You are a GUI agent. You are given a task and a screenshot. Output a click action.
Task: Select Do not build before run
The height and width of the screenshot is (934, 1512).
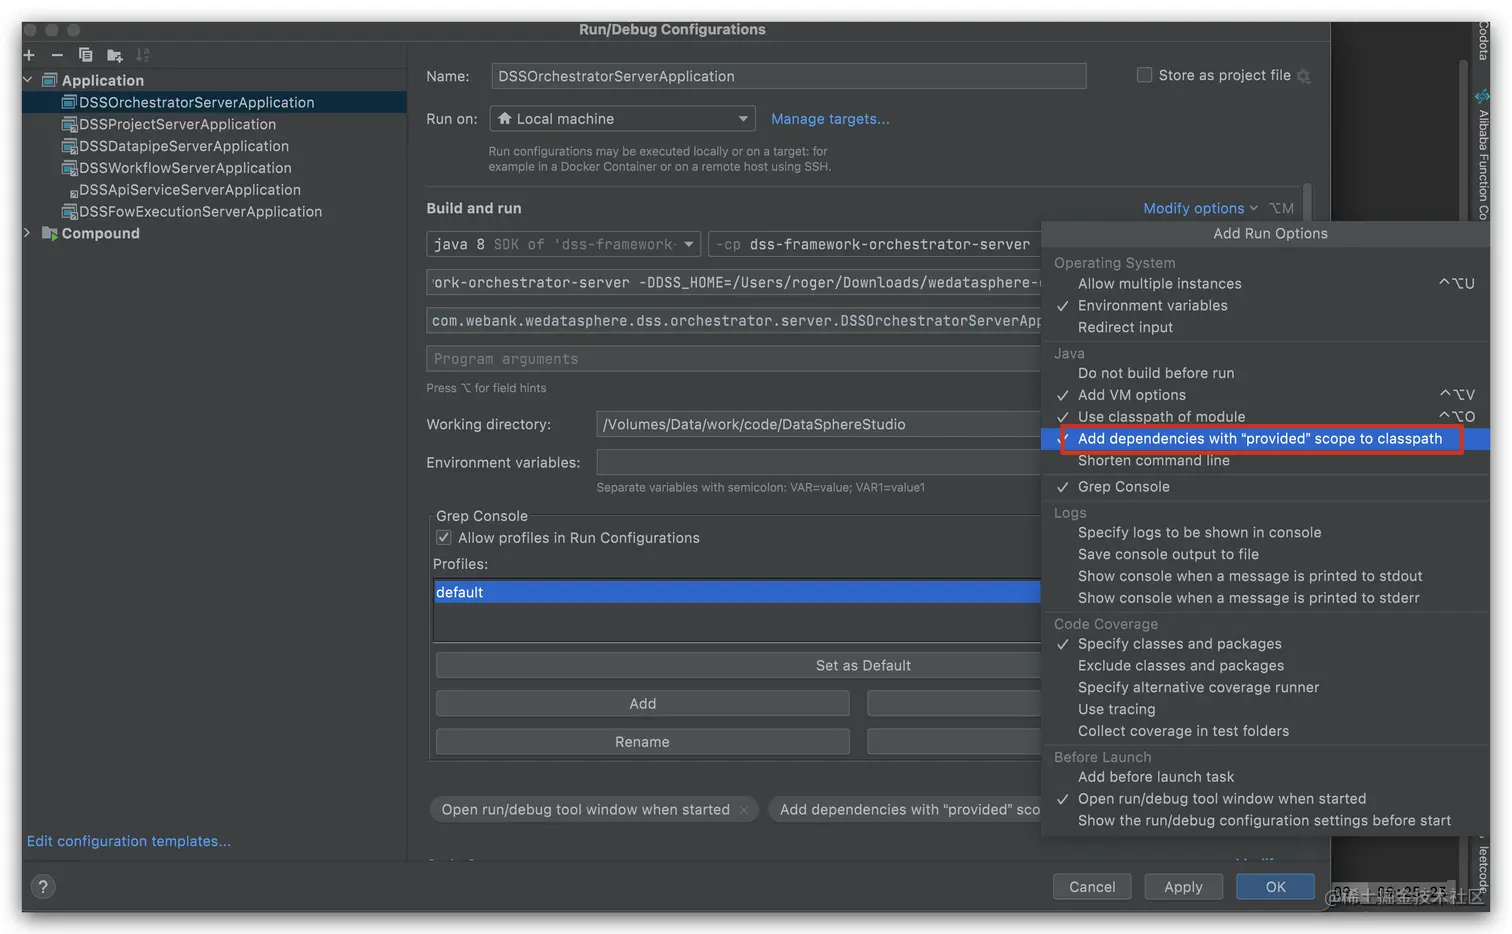click(x=1156, y=373)
